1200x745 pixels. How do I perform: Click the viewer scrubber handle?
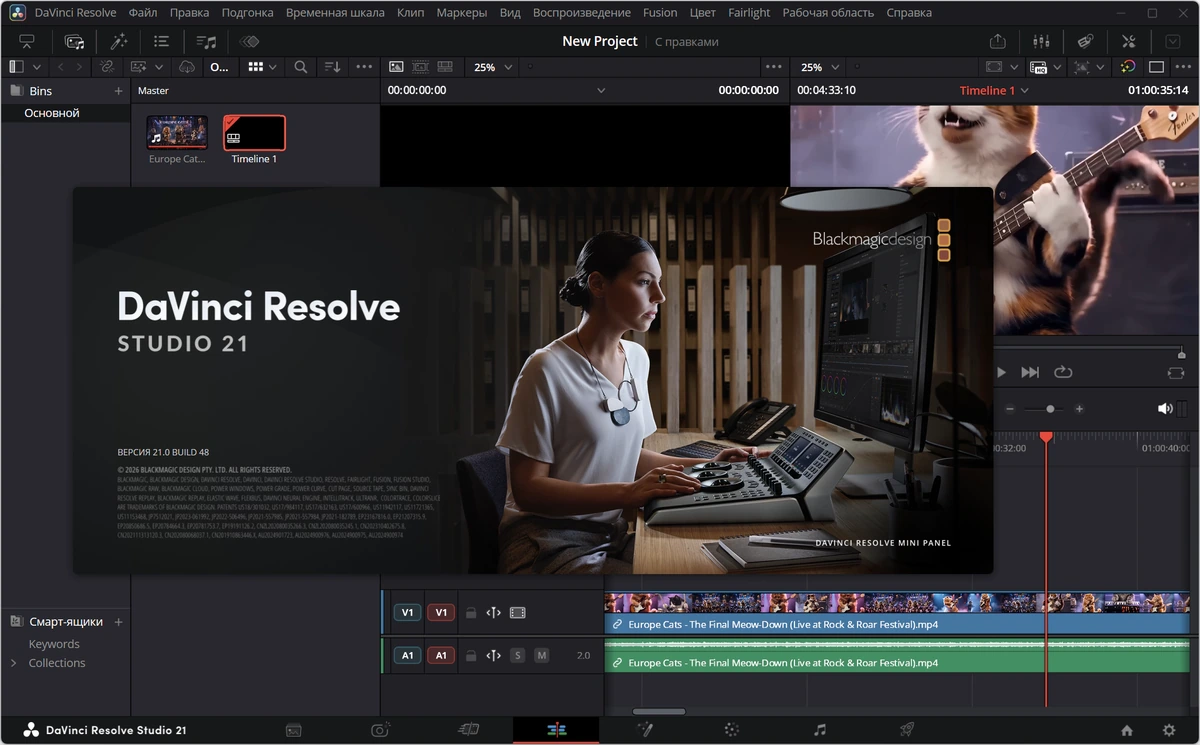point(1181,354)
